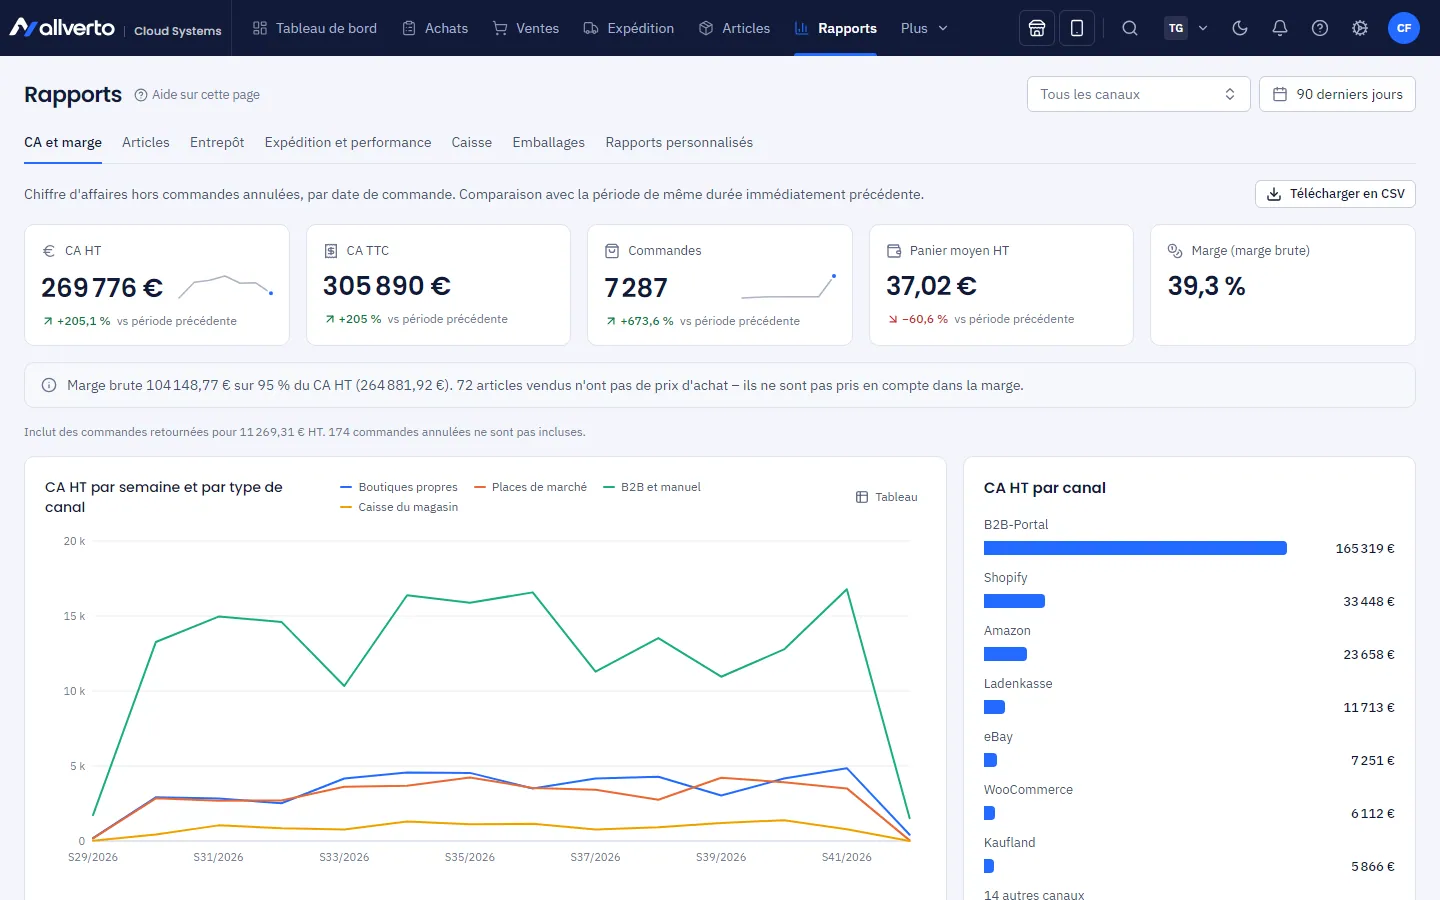Screen dimensions: 1440x900
Task: Click the eBay channel label
Action: (x=998, y=737)
